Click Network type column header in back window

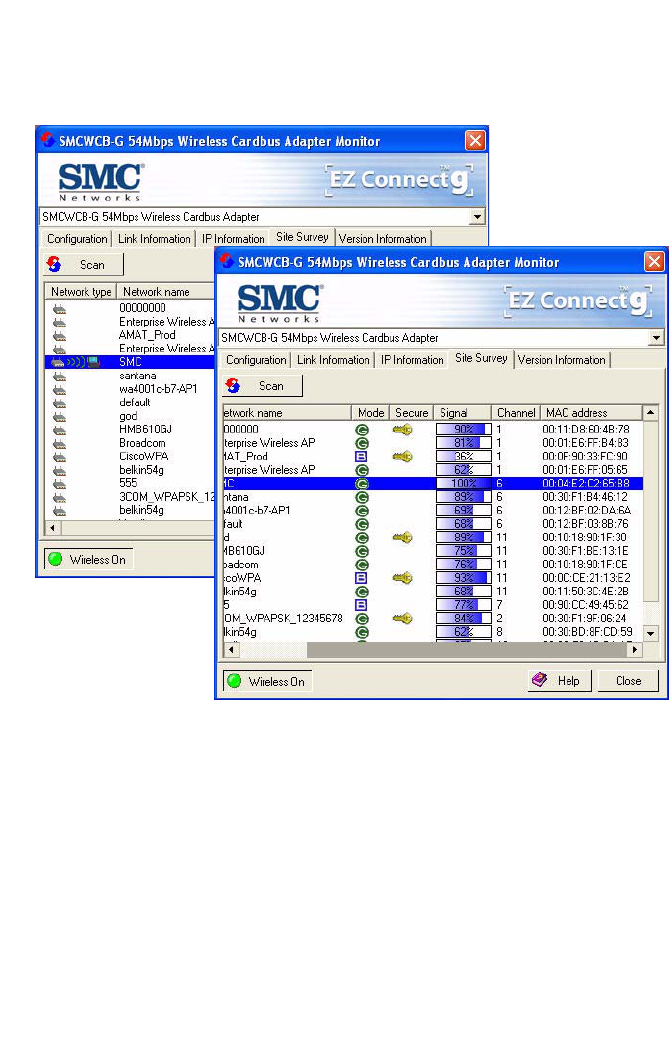pyautogui.click(x=81, y=291)
